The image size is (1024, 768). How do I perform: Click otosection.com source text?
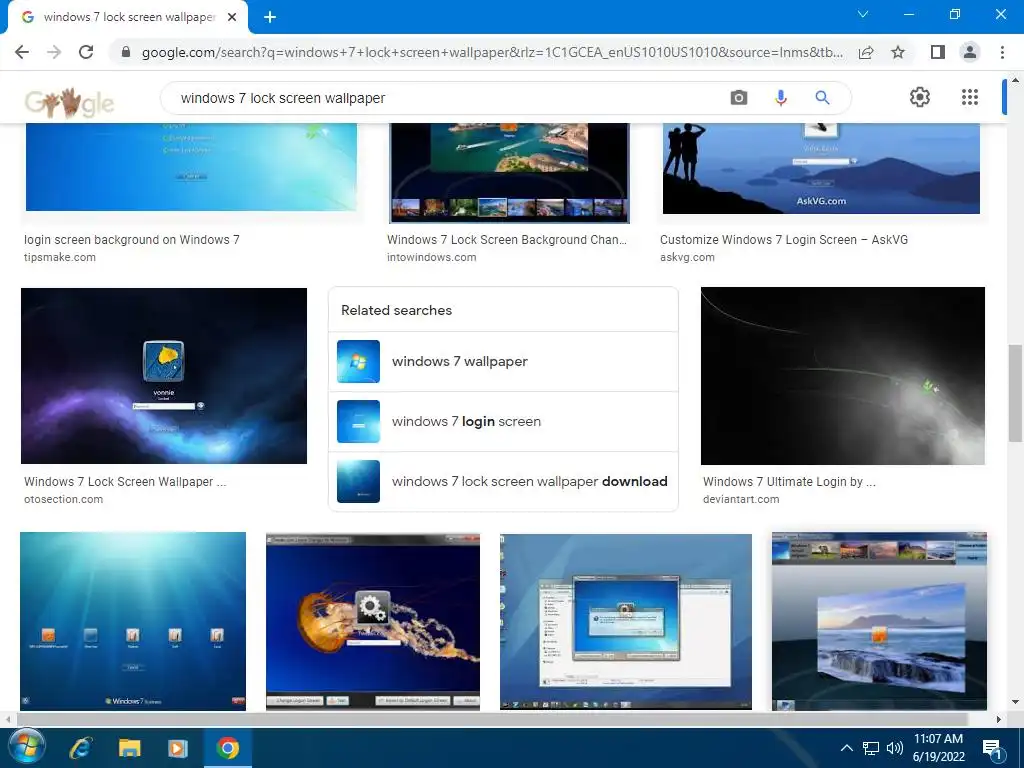pyautogui.click(x=63, y=499)
